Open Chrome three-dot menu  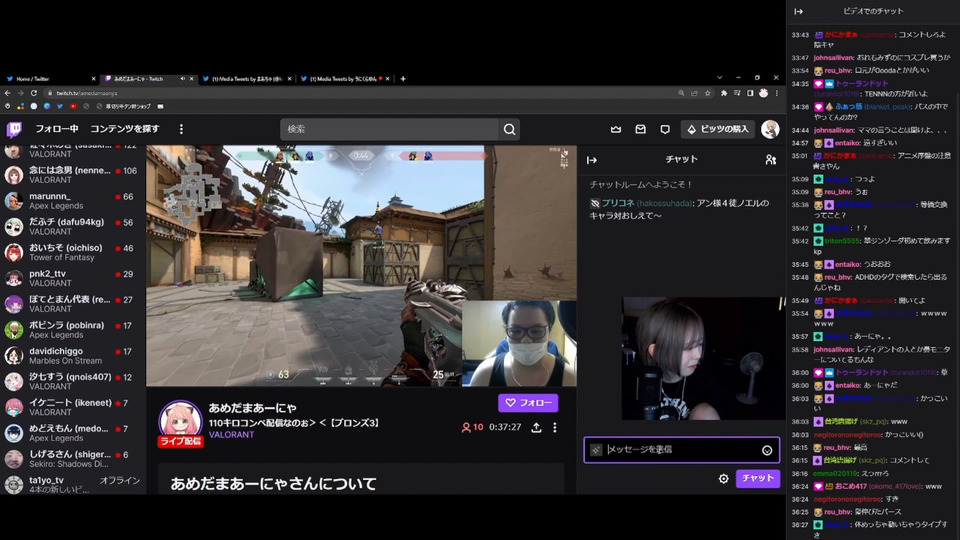pos(776,93)
